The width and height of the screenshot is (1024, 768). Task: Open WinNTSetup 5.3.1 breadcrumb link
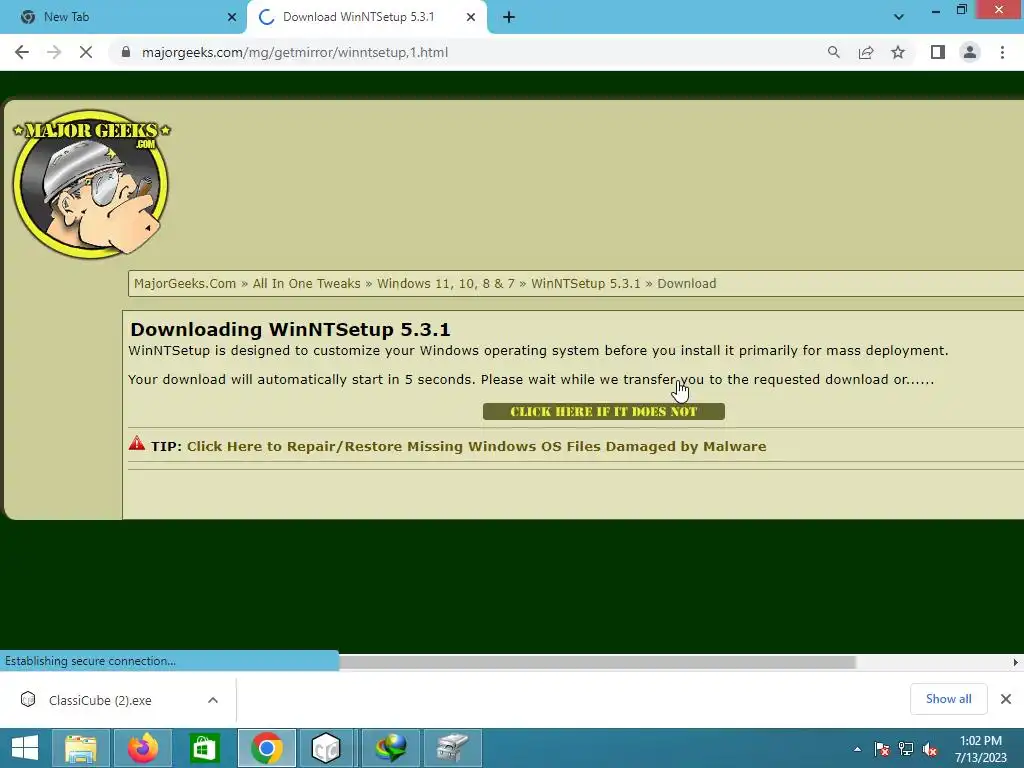(x=586, y=283)
